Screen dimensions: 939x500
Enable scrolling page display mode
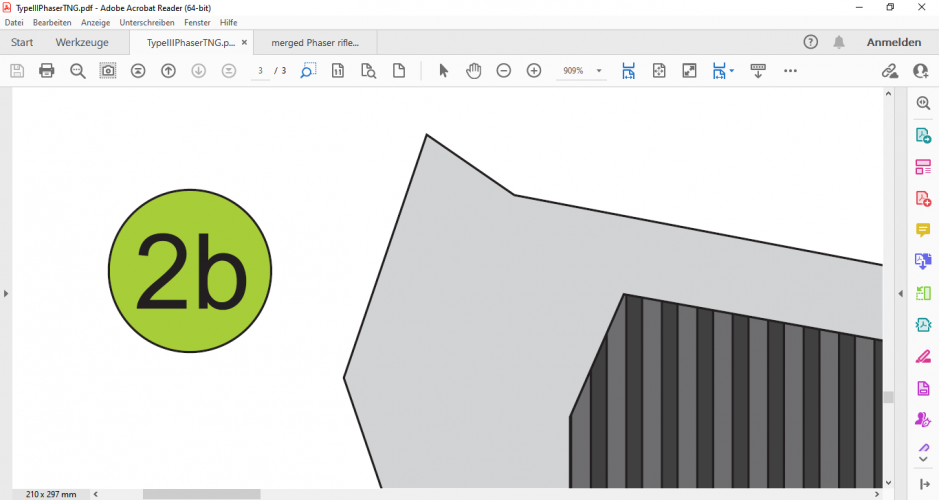click(719, 71)
